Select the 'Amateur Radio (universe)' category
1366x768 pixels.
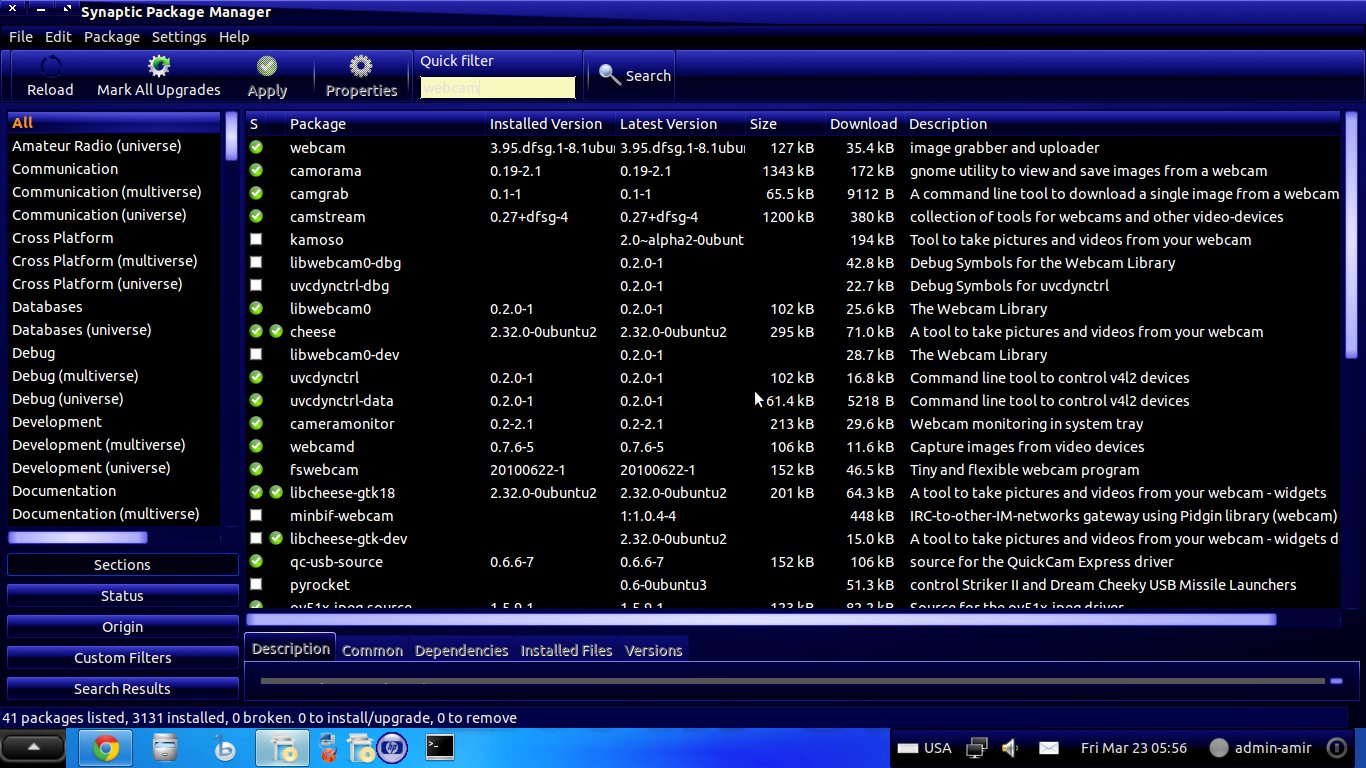(114, 146)
